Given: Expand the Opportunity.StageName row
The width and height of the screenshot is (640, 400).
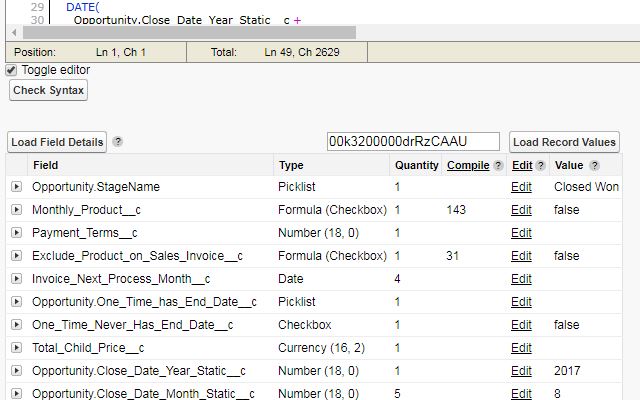Looking at the screenshot, I should tap(16, 187).
